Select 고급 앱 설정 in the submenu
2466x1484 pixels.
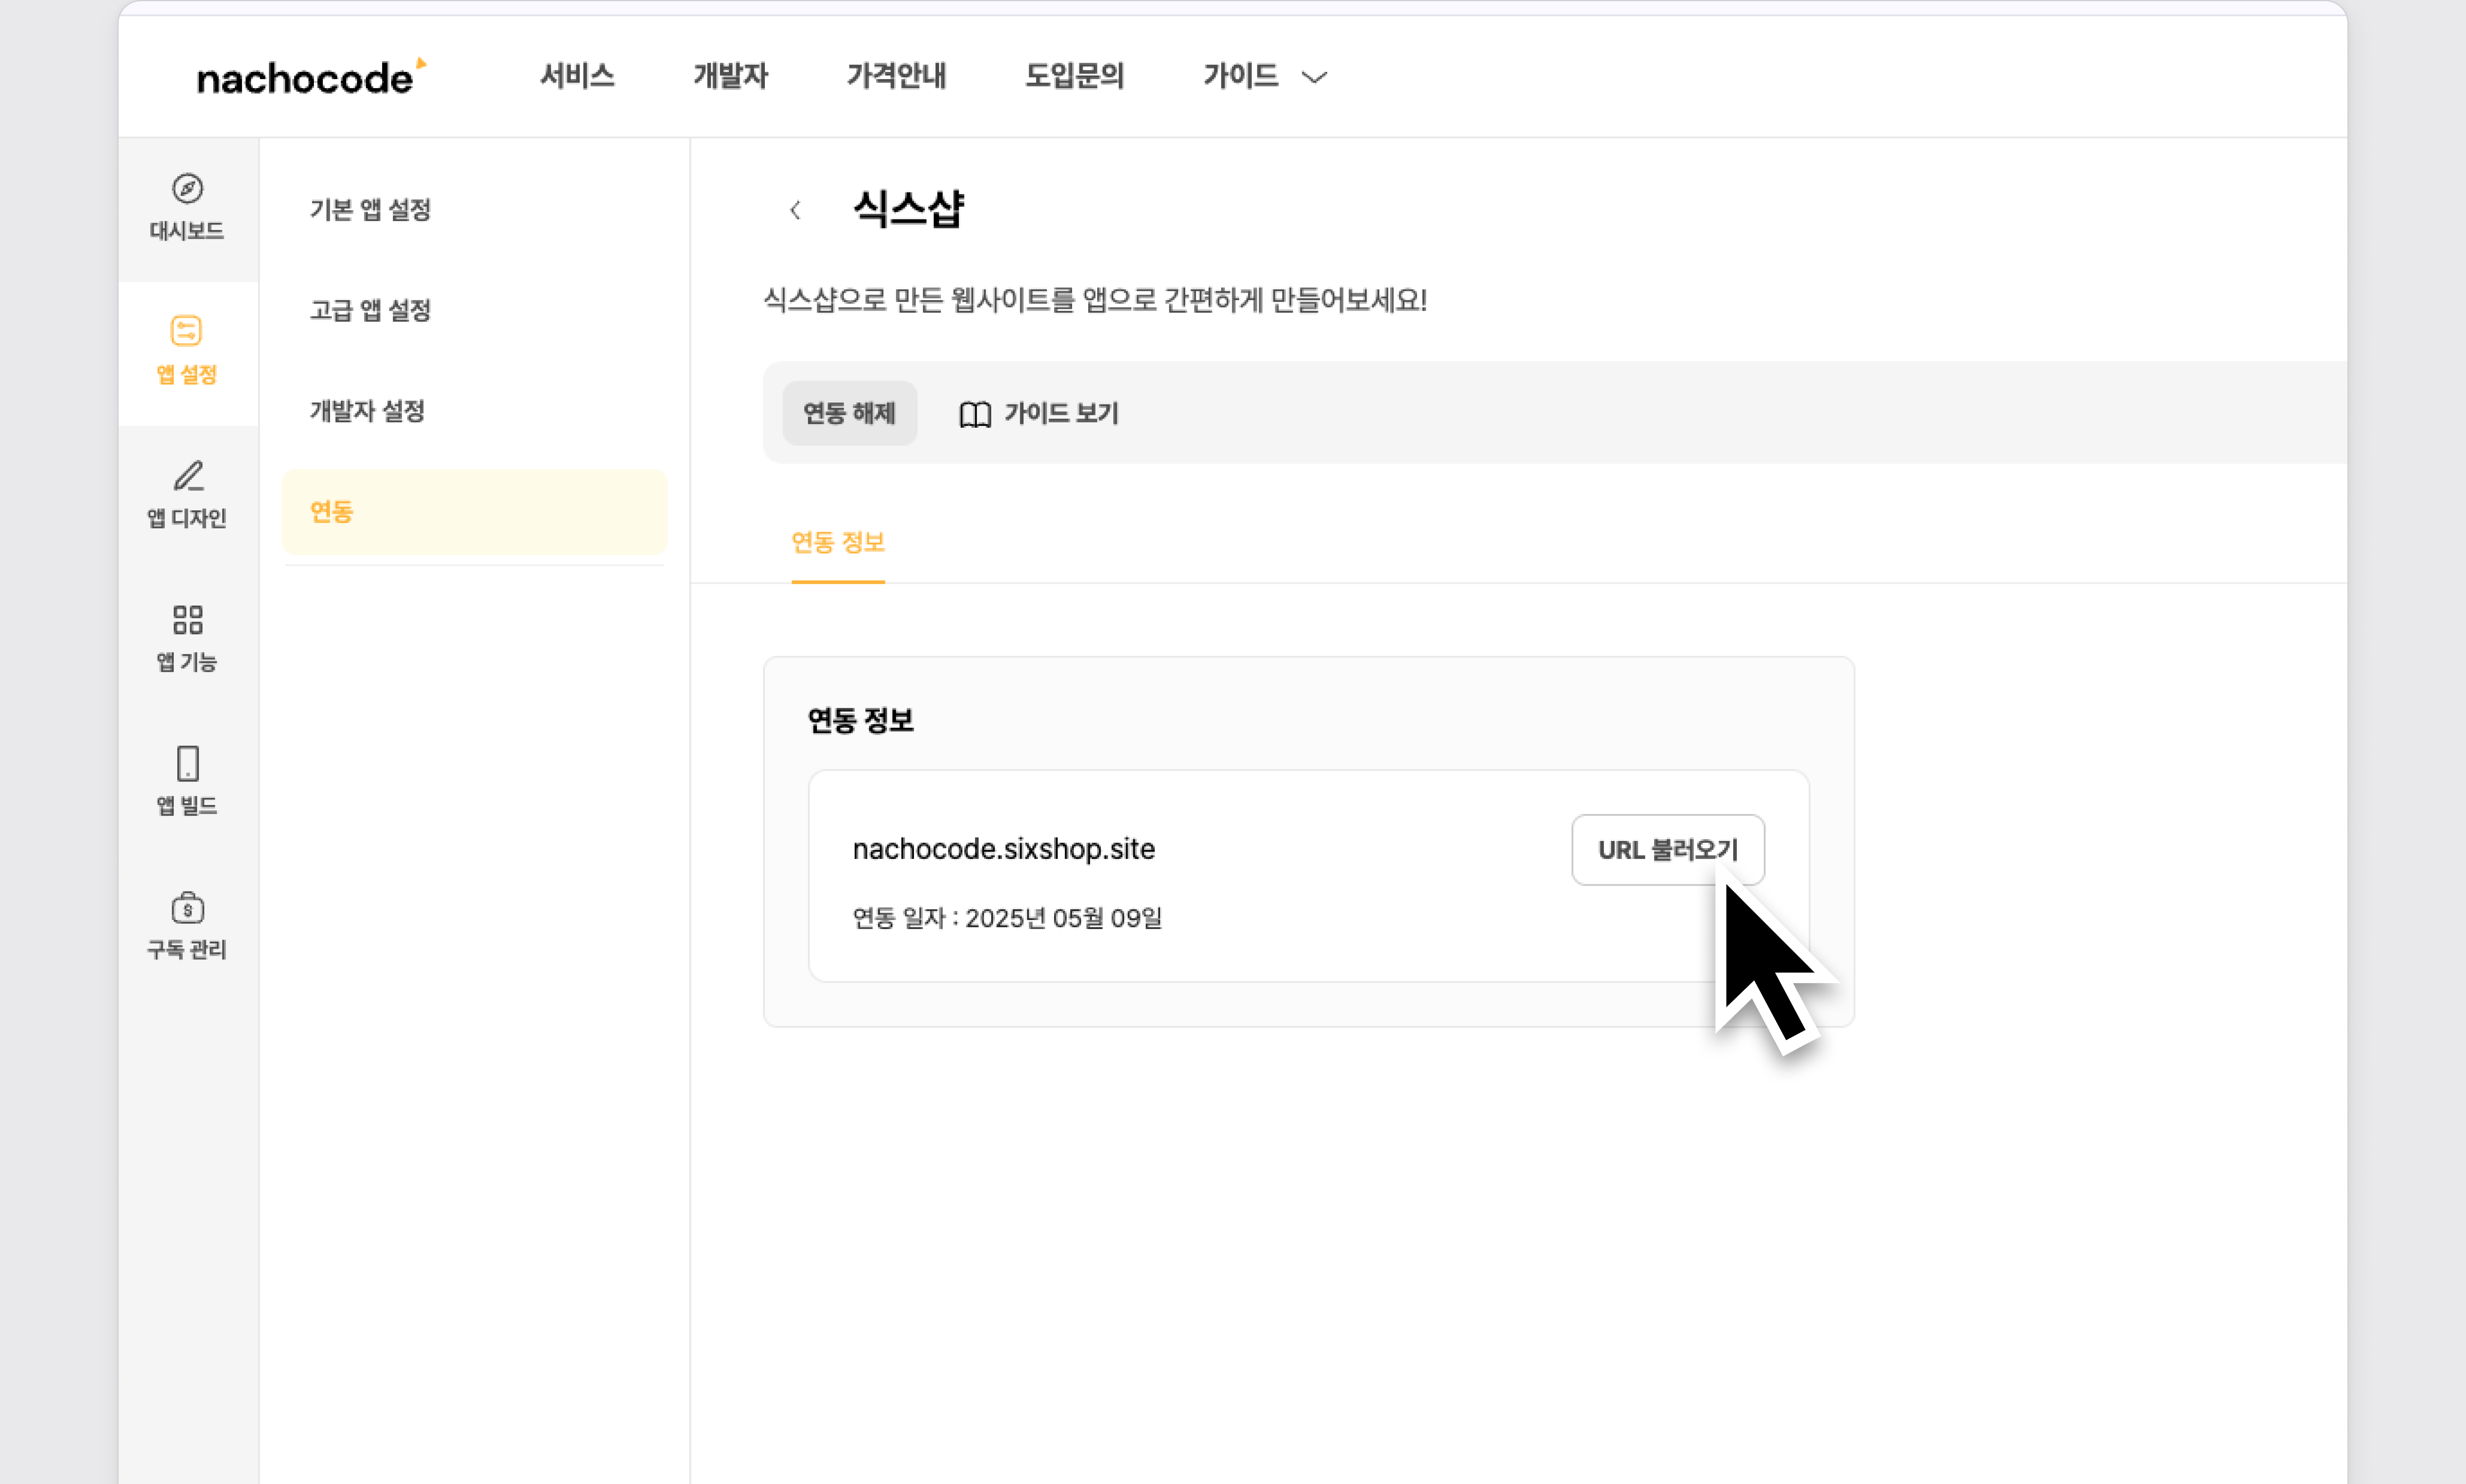pyautogui.click(x=370, y=310)
